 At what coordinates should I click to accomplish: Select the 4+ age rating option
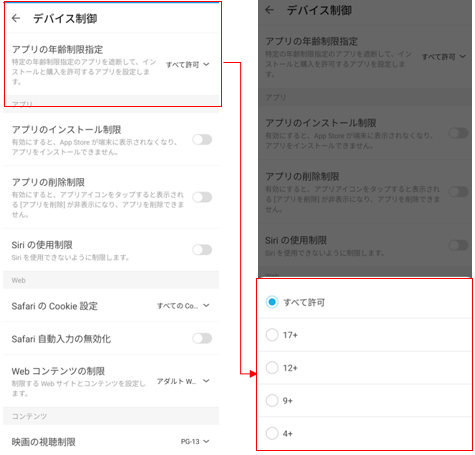pos(365,433)
